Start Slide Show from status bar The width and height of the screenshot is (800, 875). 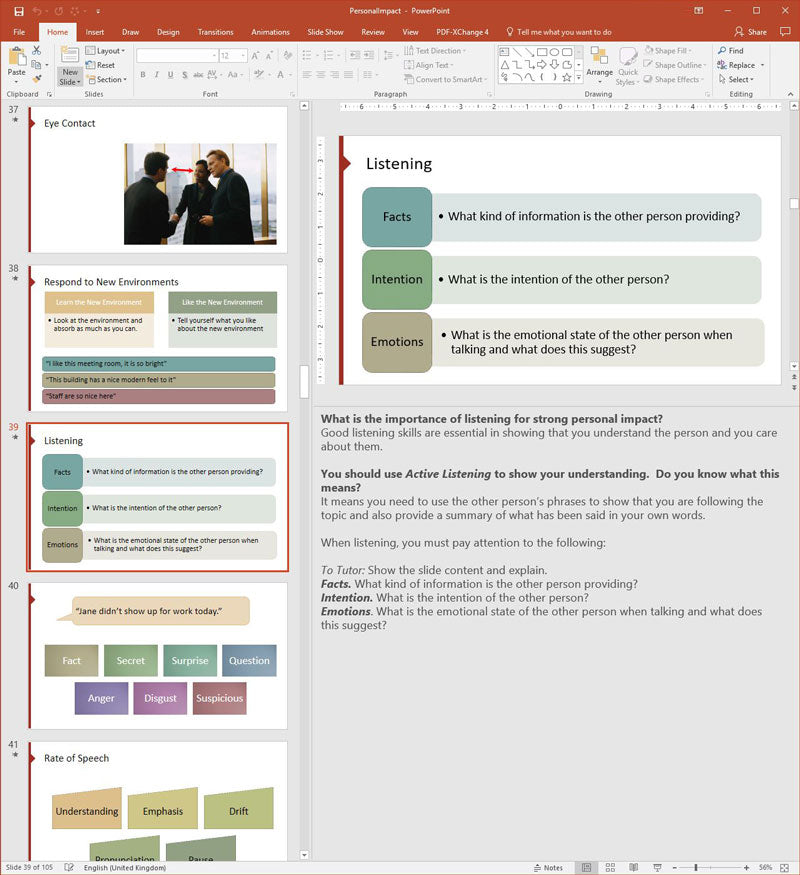pos(657,867)
